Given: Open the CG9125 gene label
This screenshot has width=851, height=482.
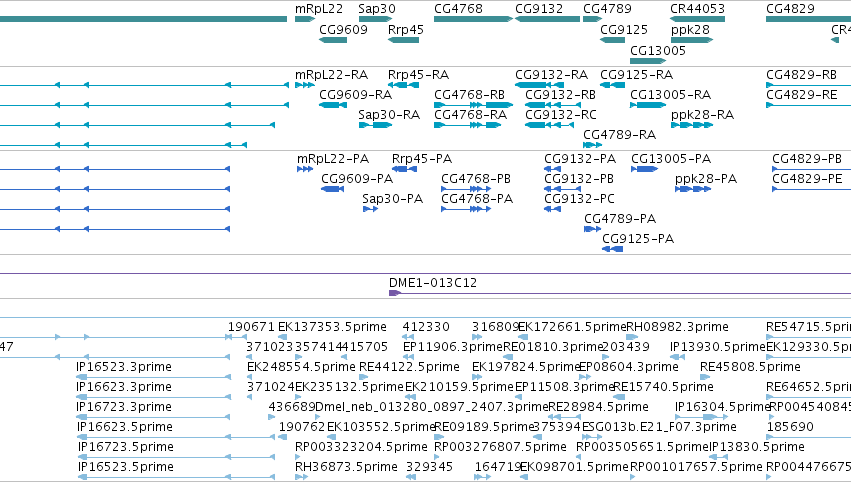Looking at the screenshot, I should pos(624,29).
